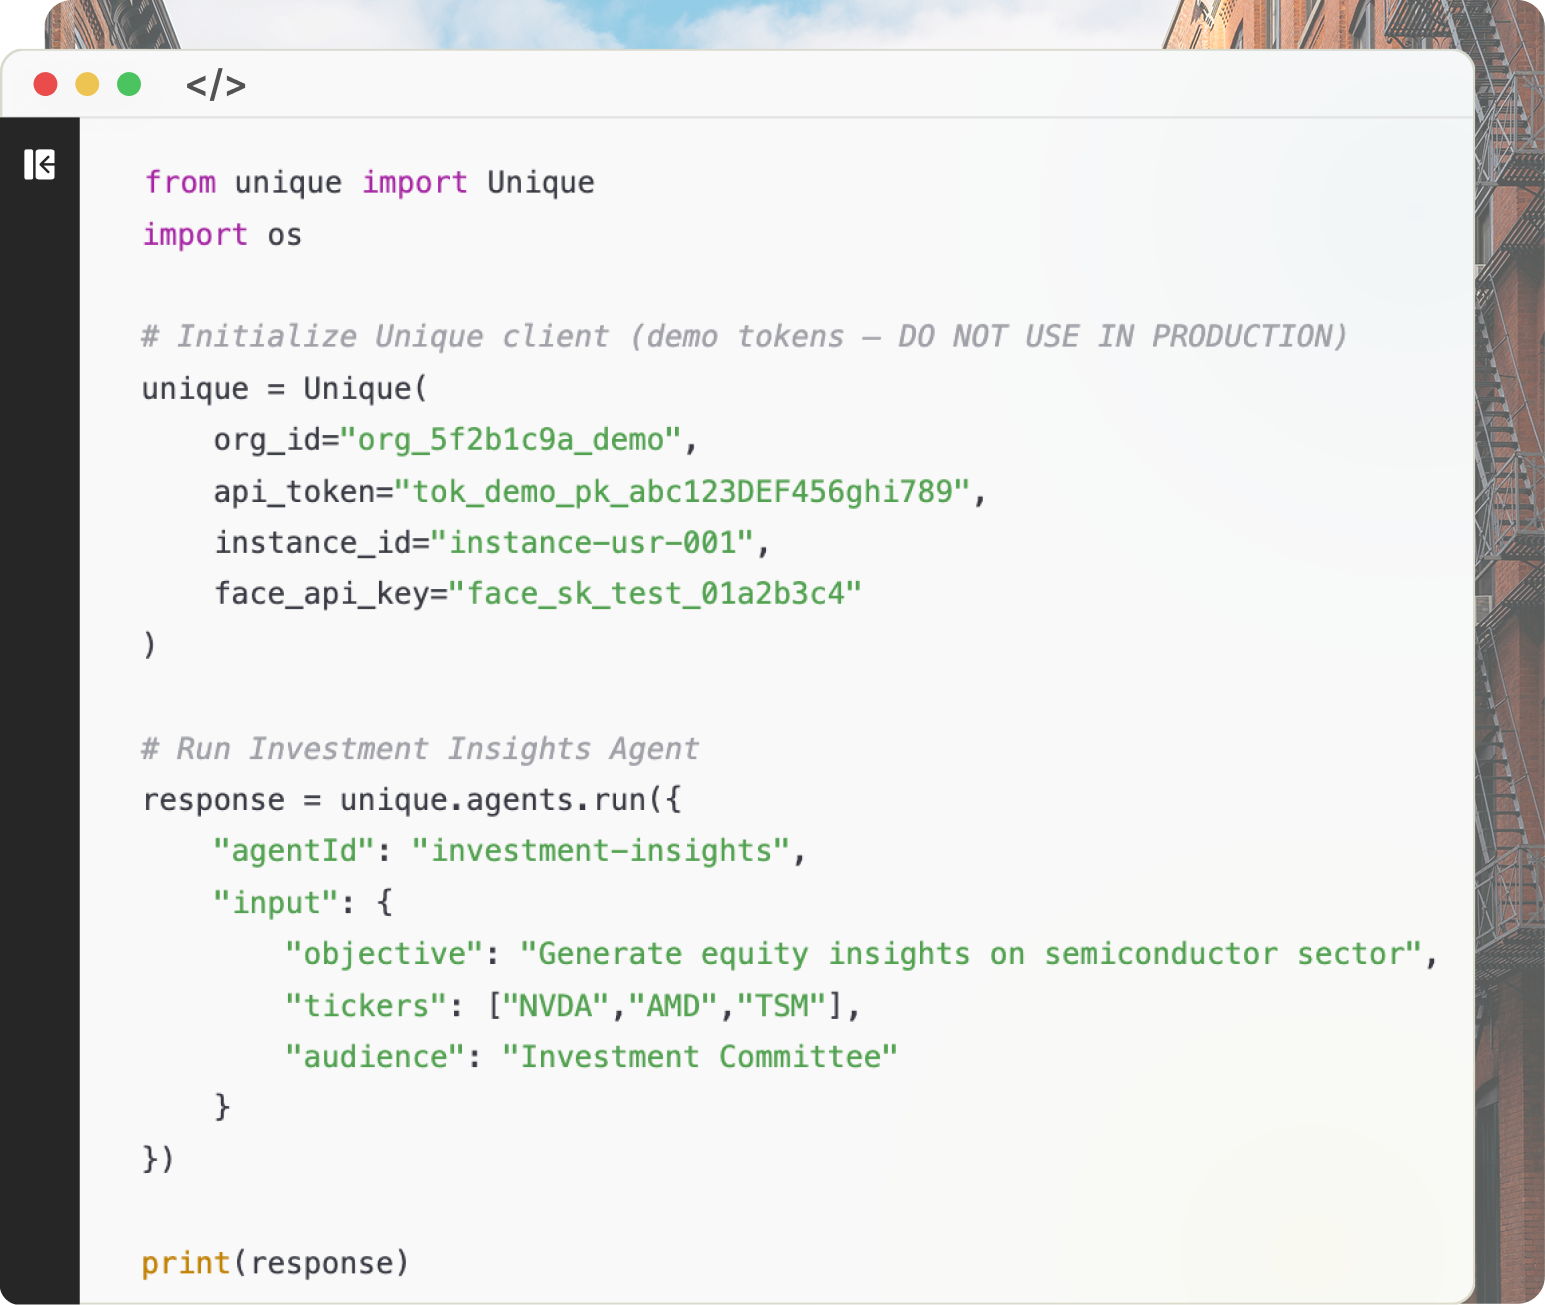Screen dimensions: 1545x1305
Task: Click the "Initialize Unique client" comment line
Action: [744, 336]
